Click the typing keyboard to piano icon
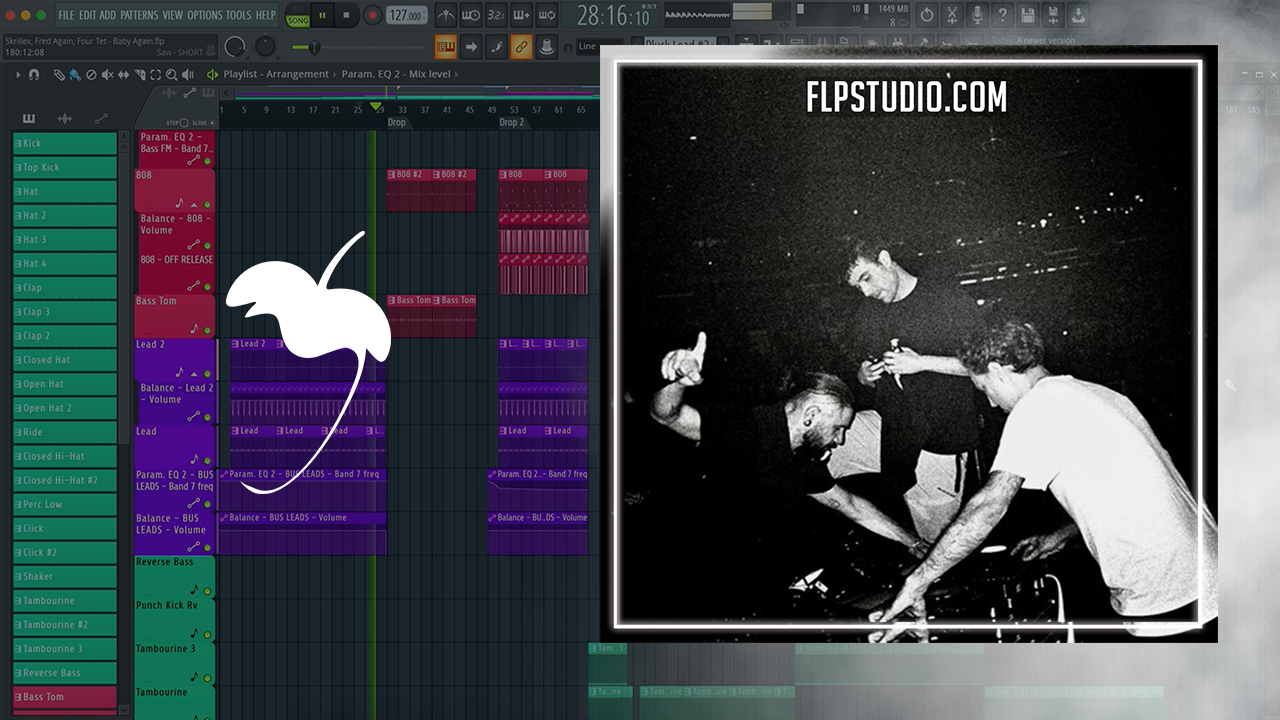 coord(446,47)
